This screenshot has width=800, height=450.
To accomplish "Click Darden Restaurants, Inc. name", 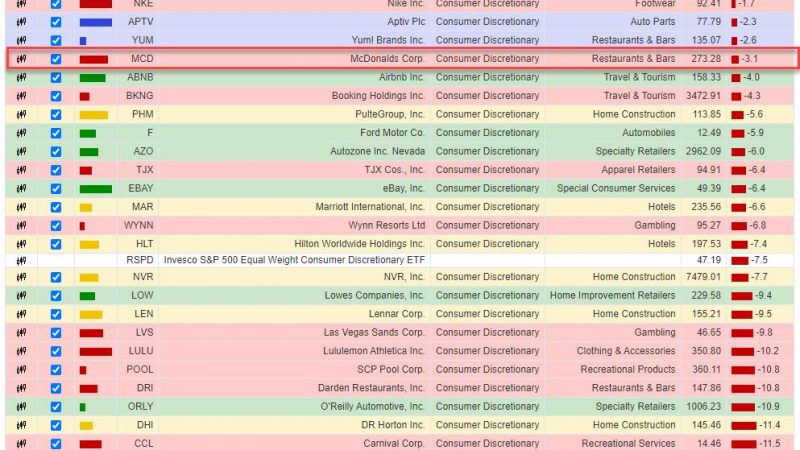I will [x=371, y=388].
